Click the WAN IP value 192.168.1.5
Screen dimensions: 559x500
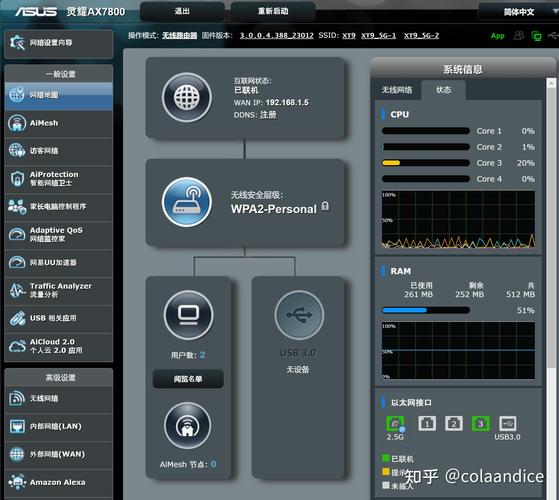tap(287, 103)
